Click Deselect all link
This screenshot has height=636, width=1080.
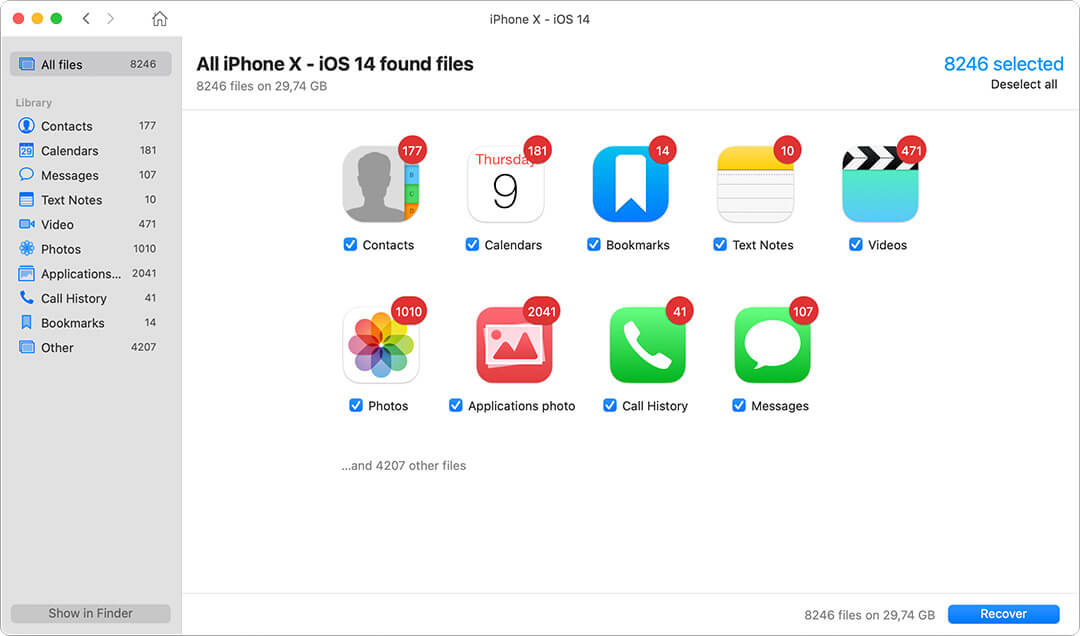coord(1024,84)
